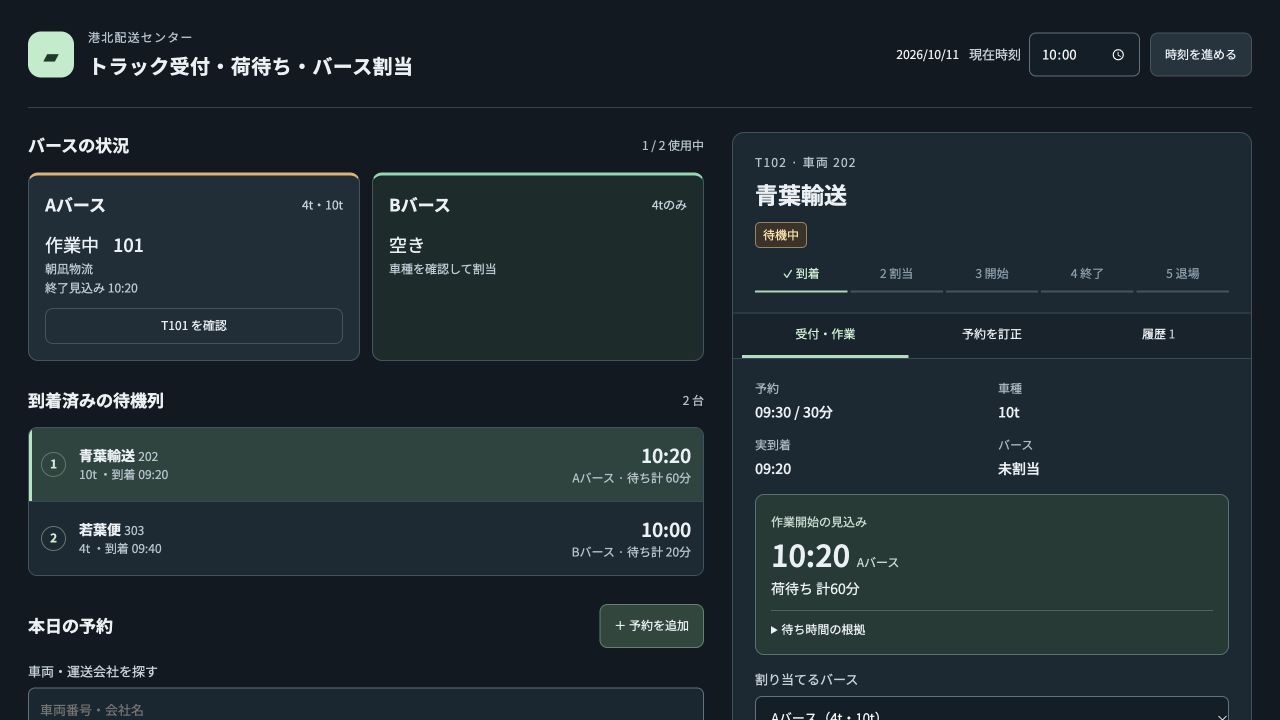Select queue row 青葉輸送 202
This screenshot has height=720, width=1280.
click(x=366, y=465)
